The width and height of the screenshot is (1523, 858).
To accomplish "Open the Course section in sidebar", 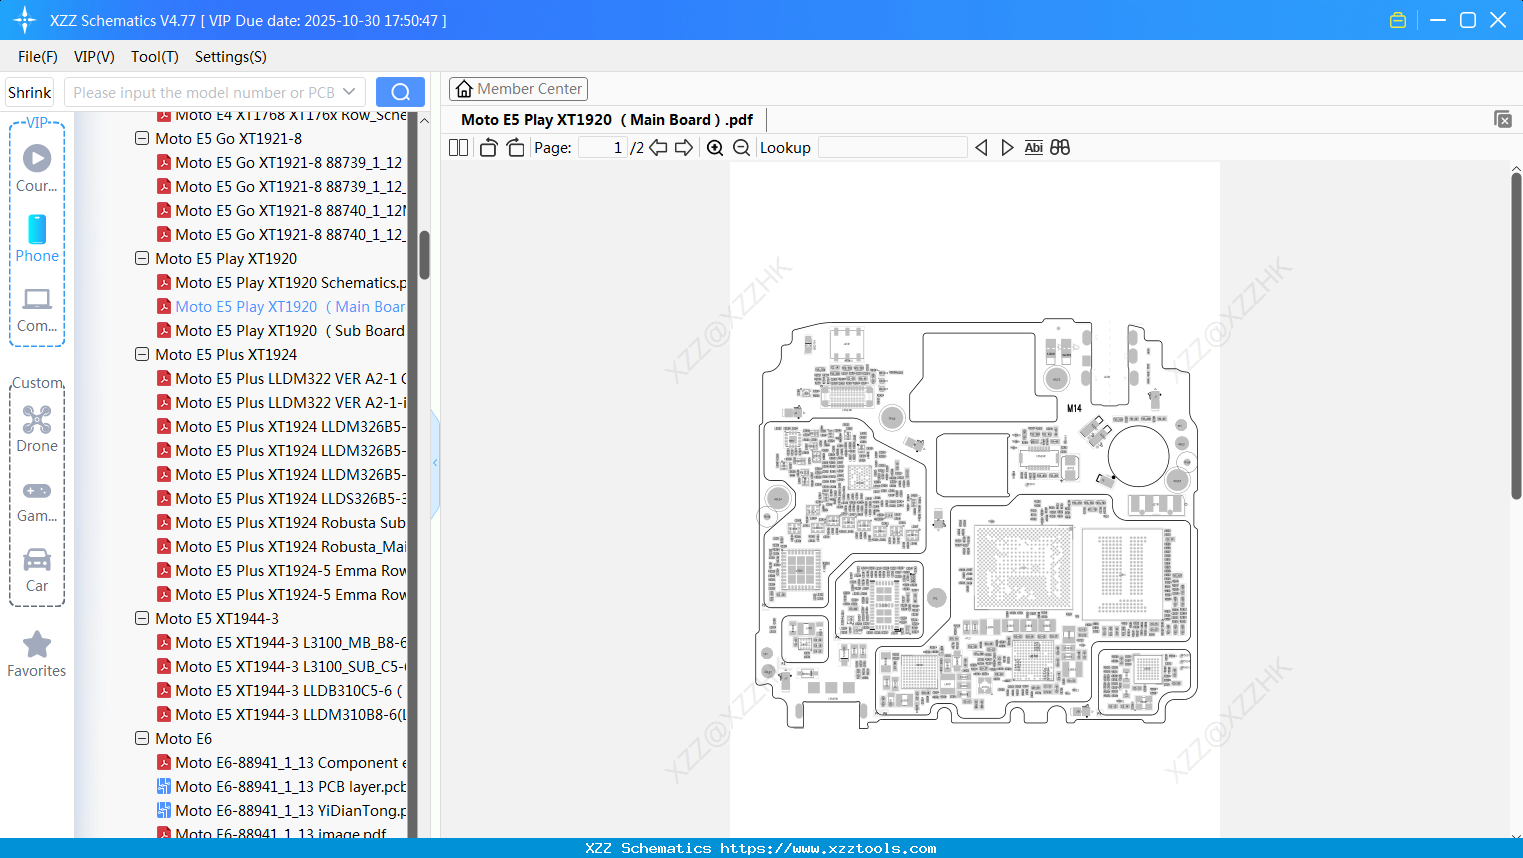I will (37, 168).
